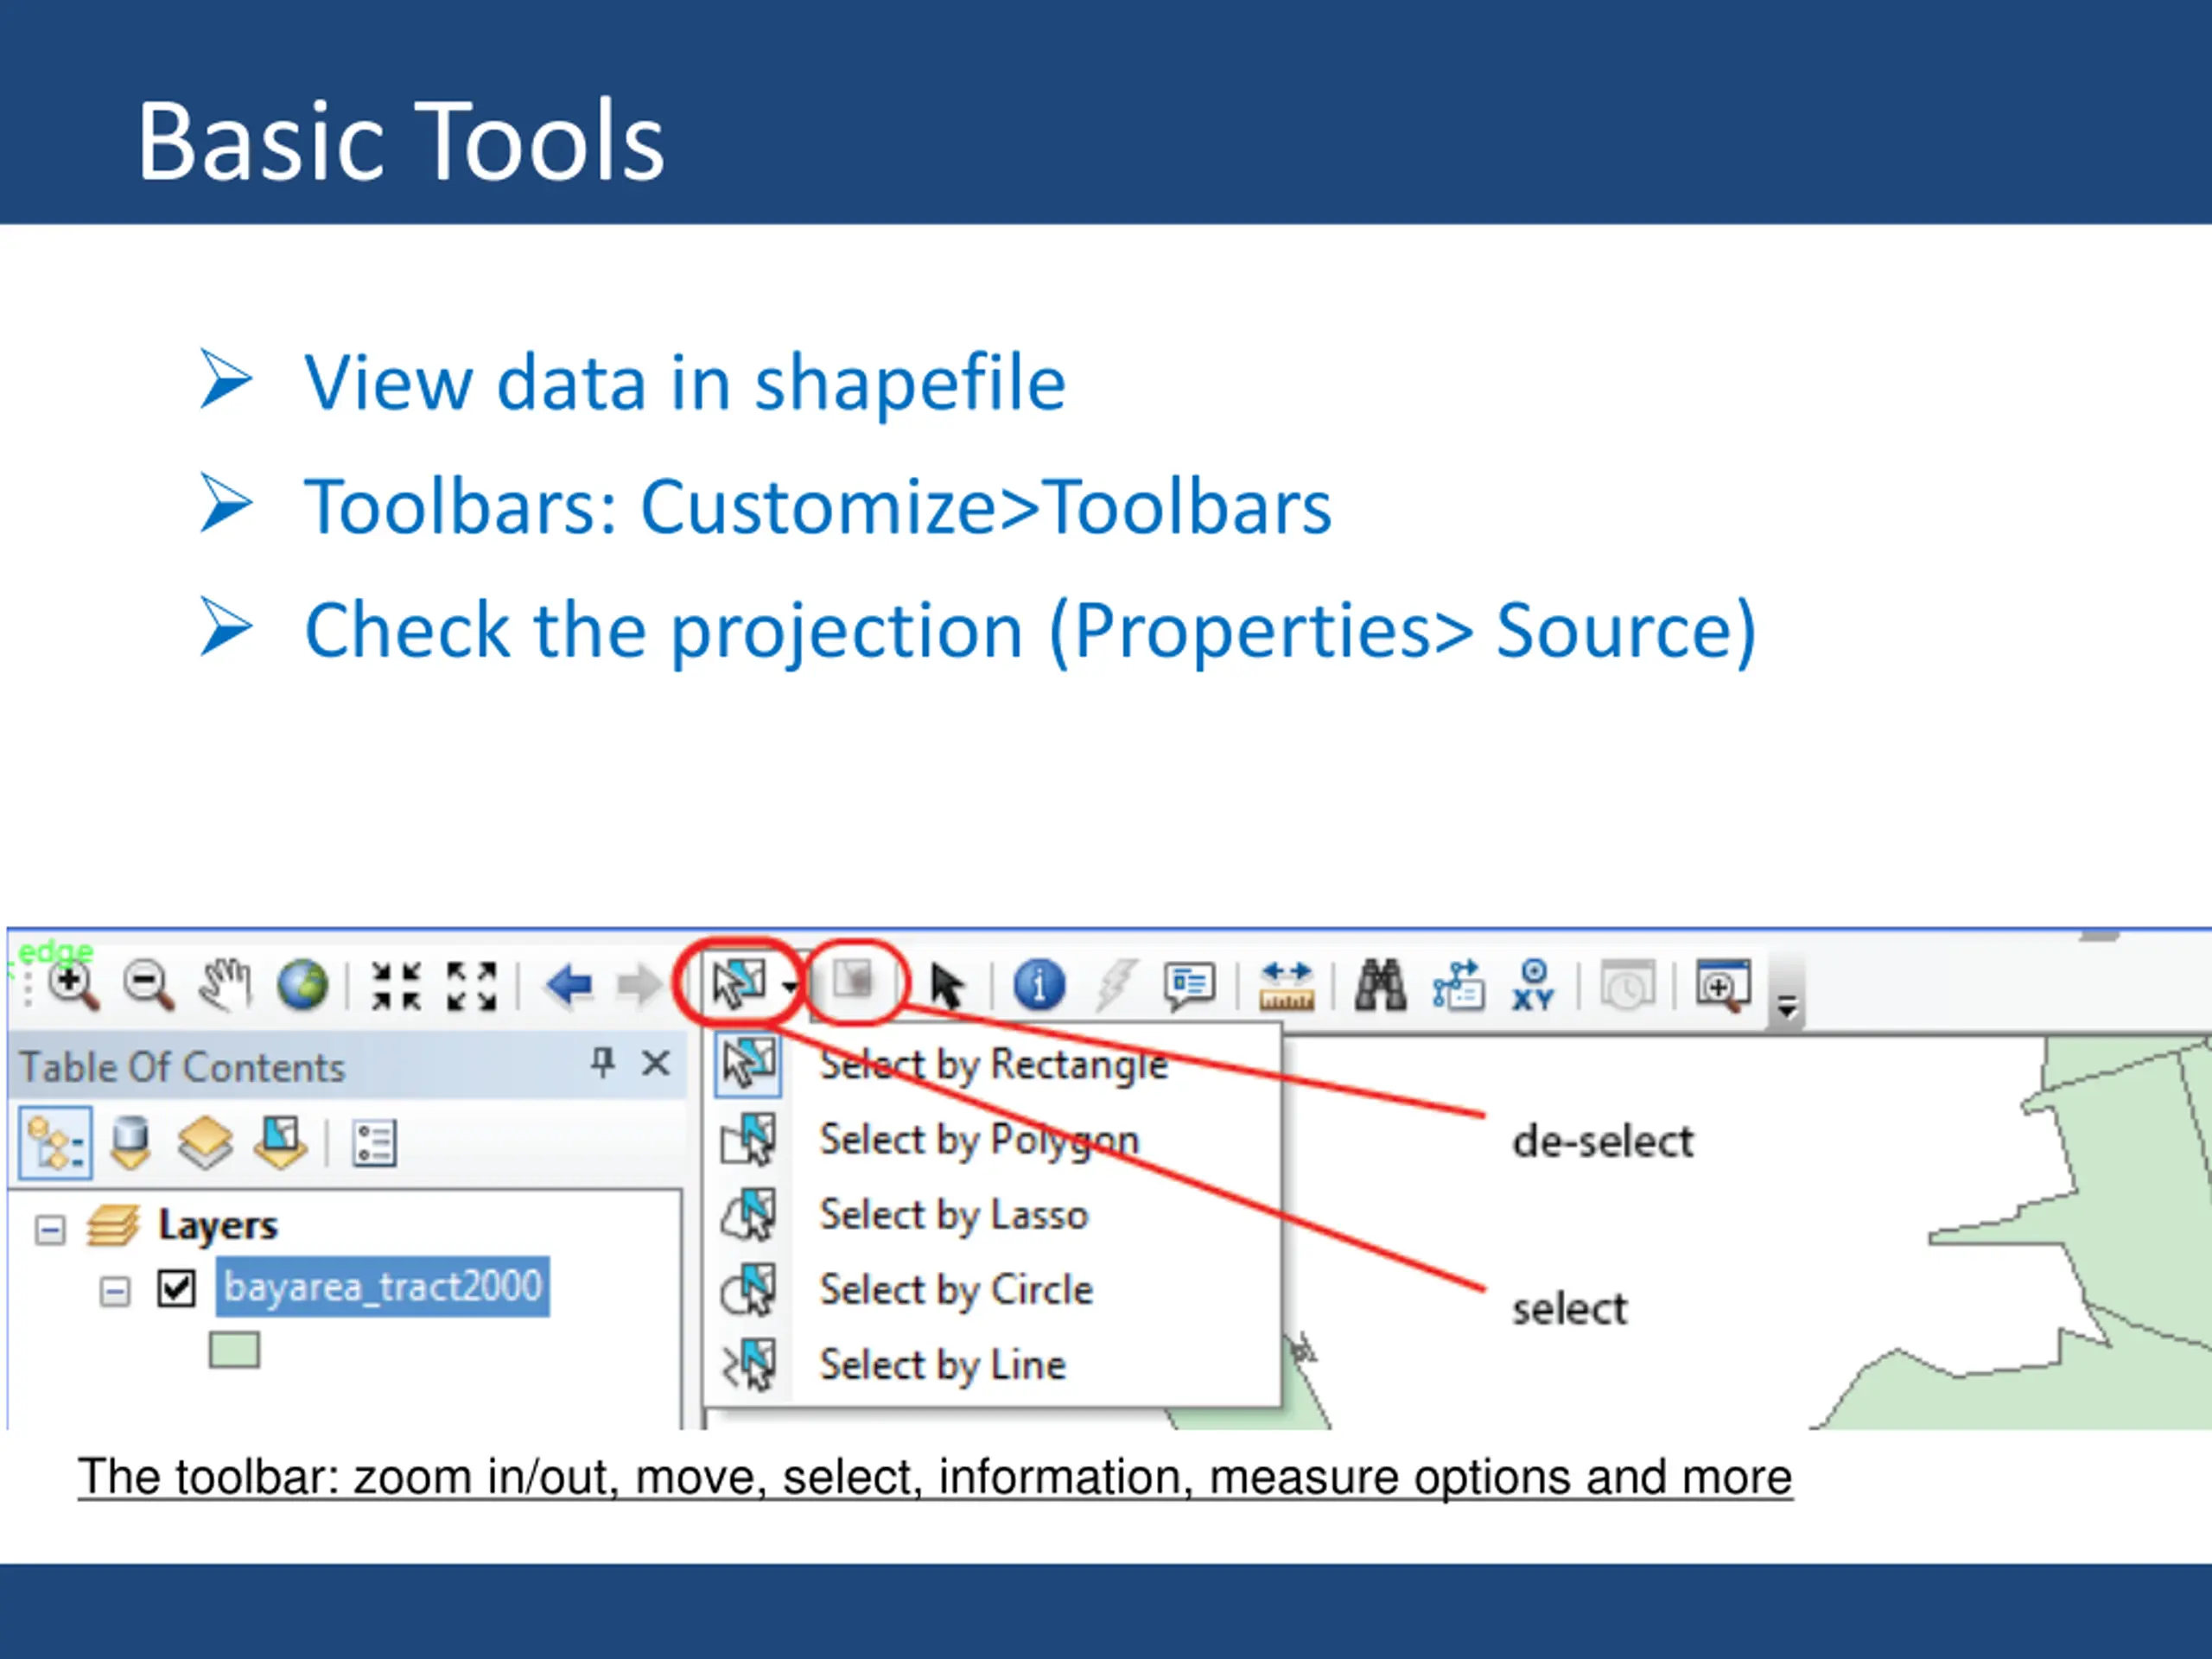
Task: Select the bayarea_tract2000 layer name
Action: (382, 1286)
